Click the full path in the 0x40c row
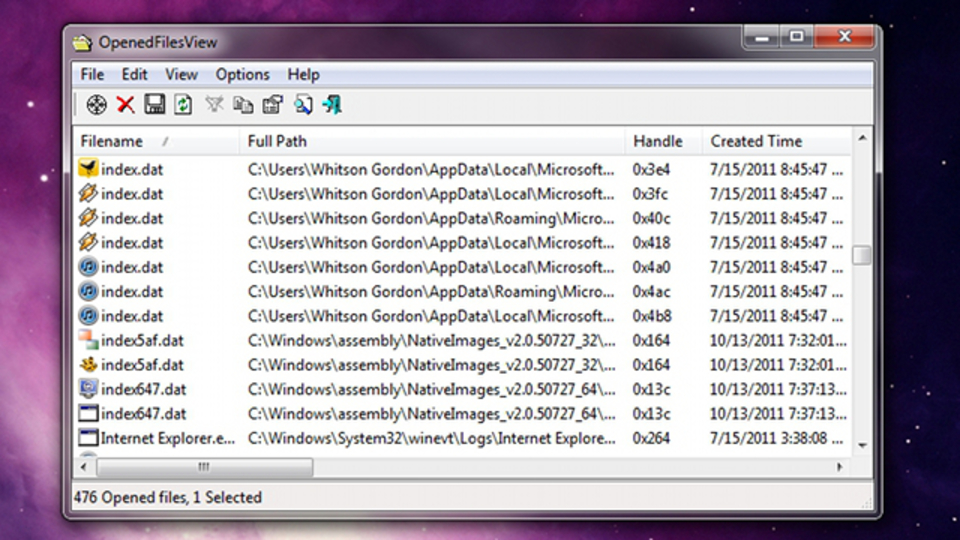This screenshot has width=960, height=540. point(431,219)
